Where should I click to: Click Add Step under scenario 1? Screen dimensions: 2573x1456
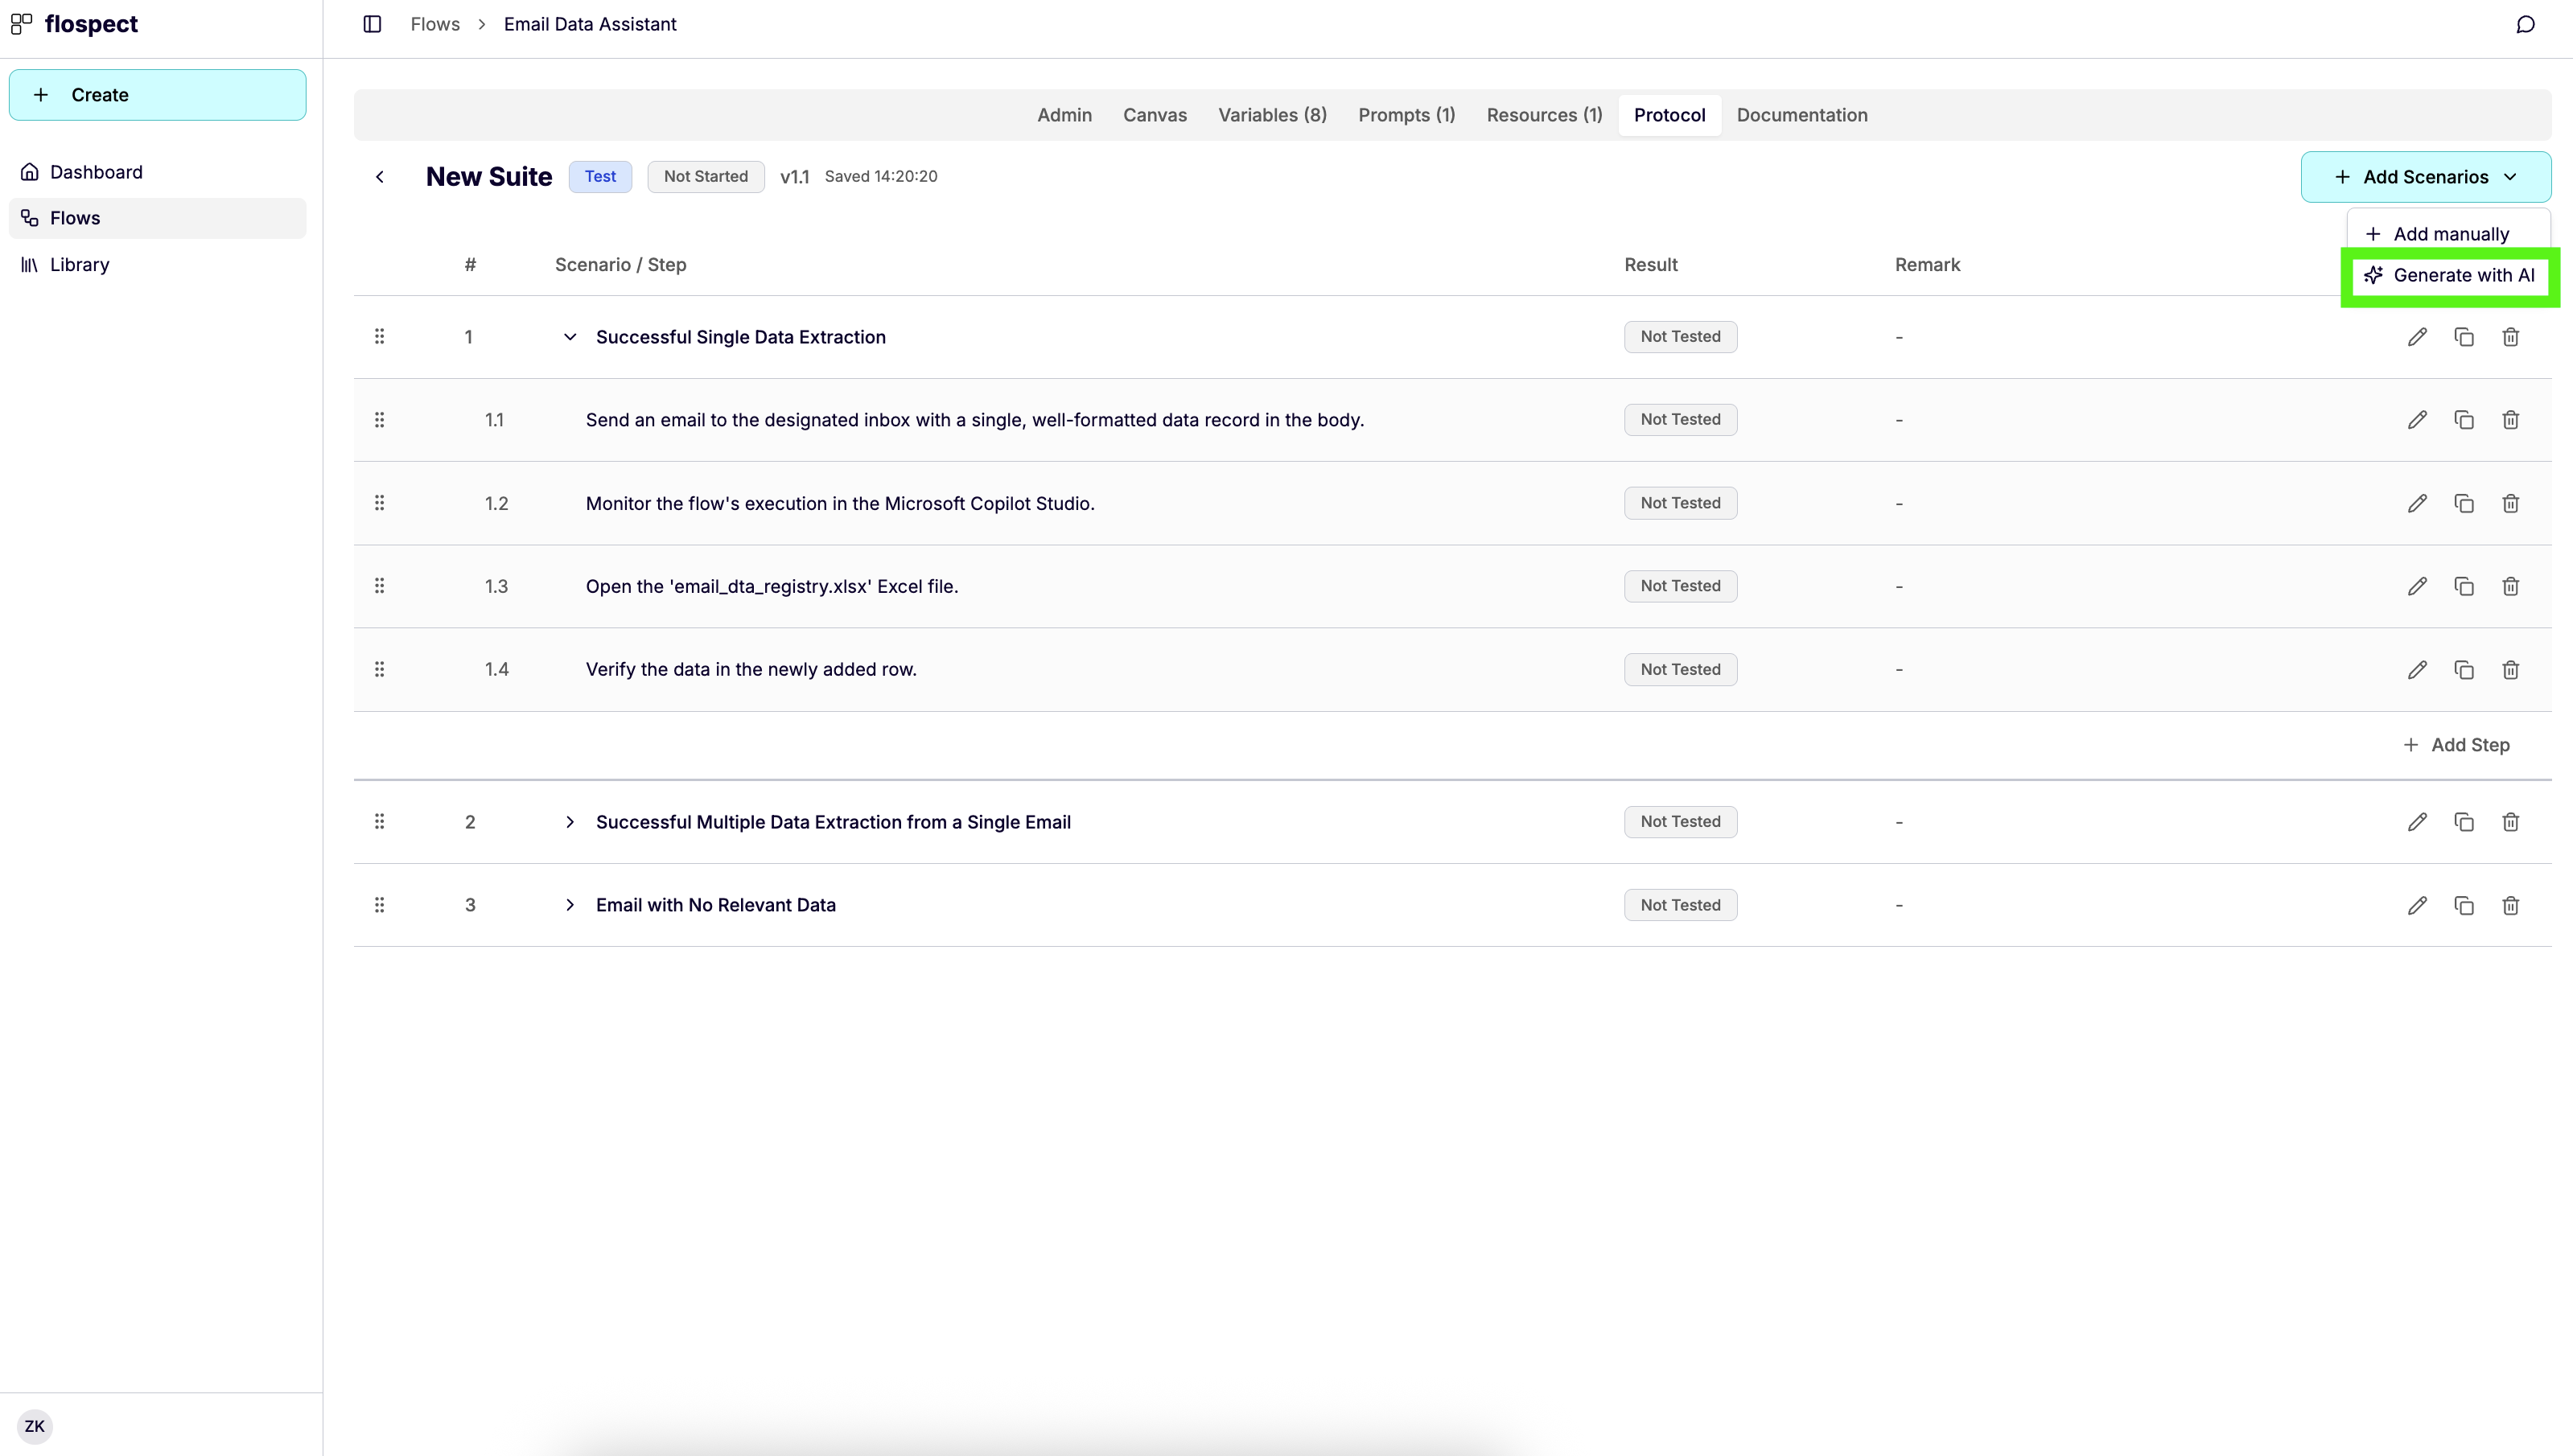[x=2457, y=744]
